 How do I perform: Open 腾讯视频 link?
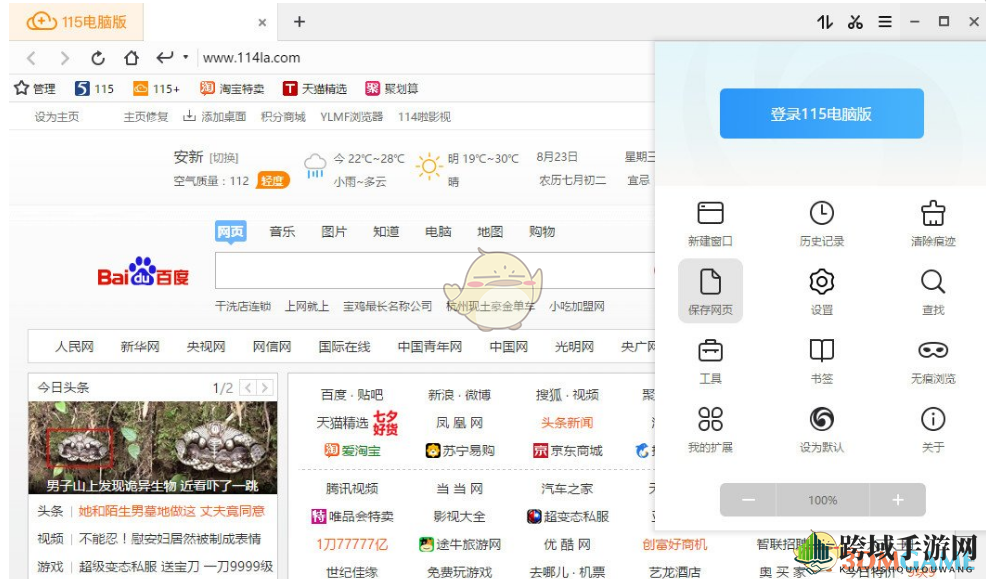352,488
